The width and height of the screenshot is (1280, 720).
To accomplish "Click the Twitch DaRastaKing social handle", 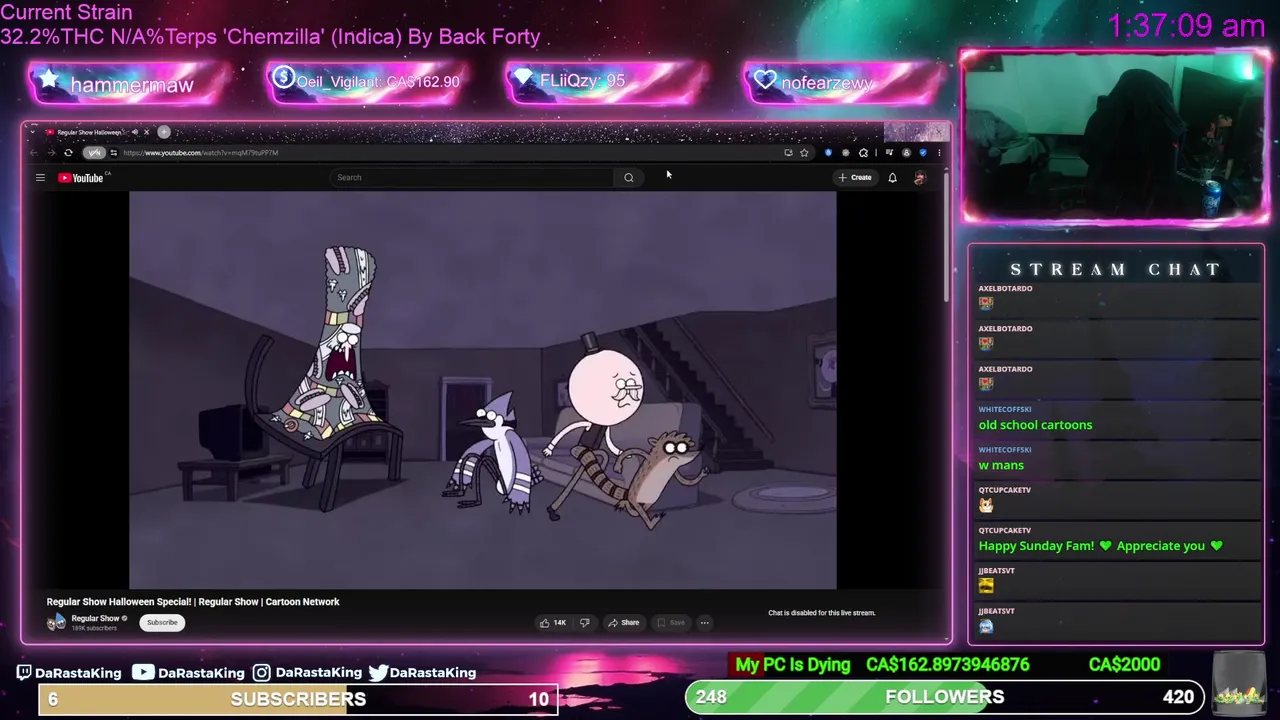I will [x=69, y=673].
